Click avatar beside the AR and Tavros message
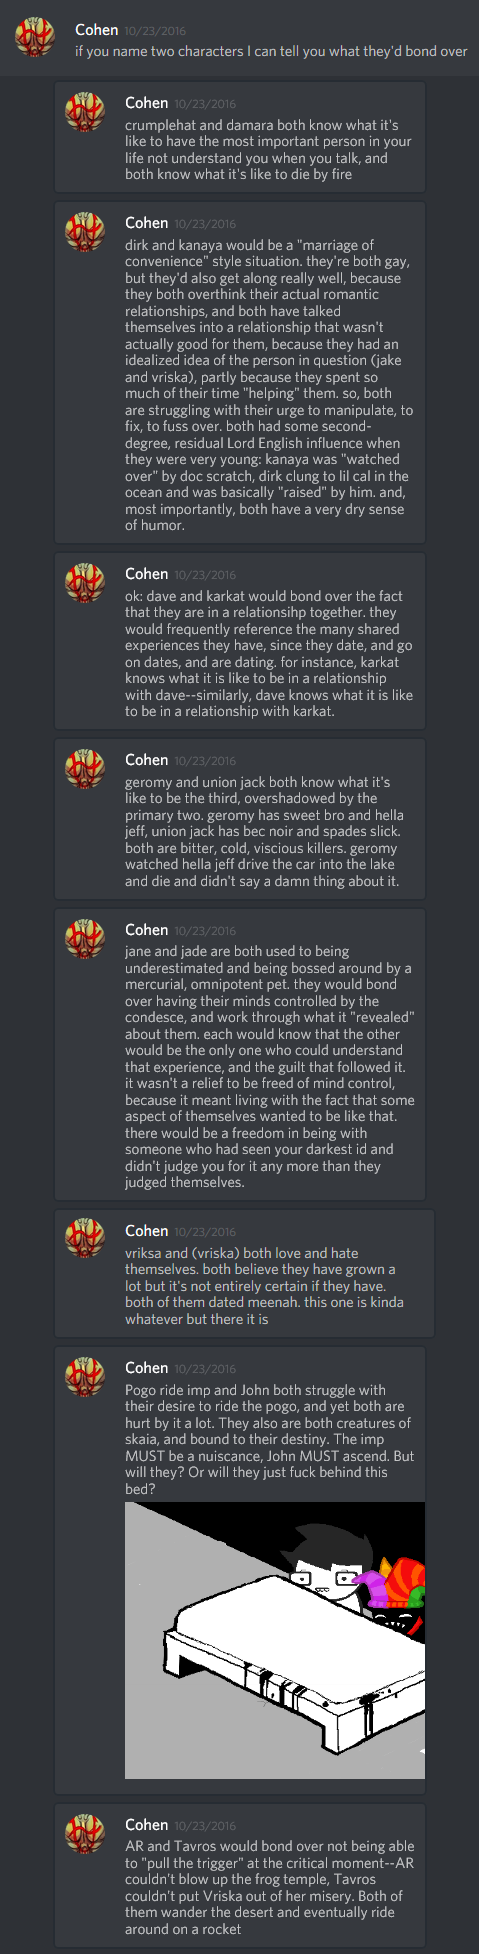Screen dimensions: 479x1954 (85, 1834)
